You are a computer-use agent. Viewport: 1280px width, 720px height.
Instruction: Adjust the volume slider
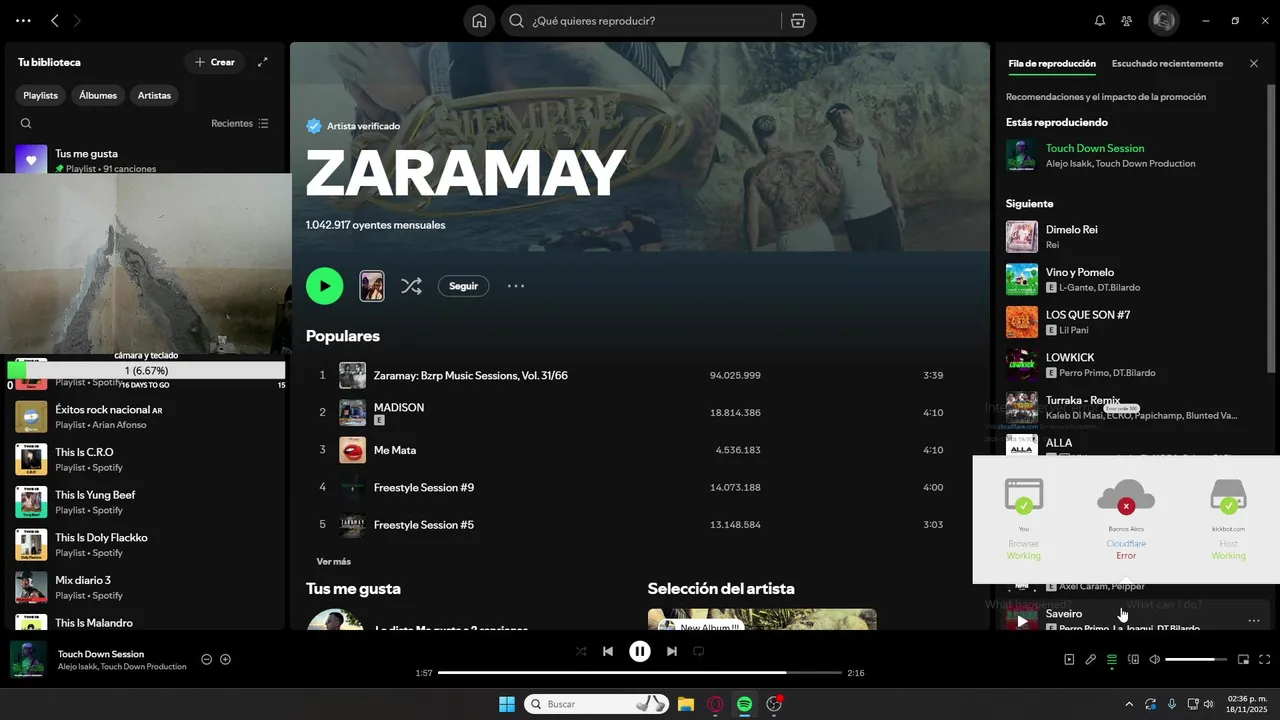[1196, 660]
